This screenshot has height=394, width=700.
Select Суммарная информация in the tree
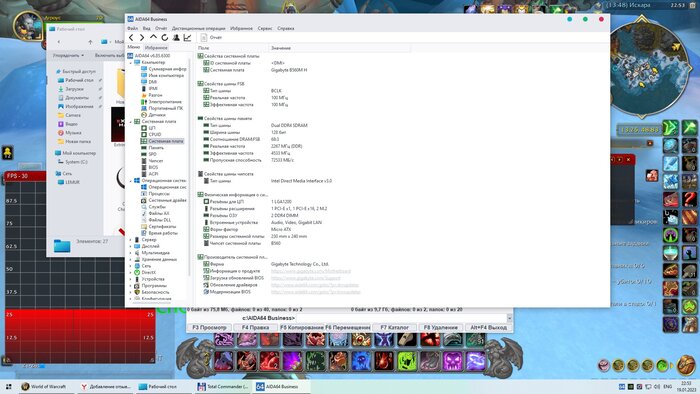click(164, 69)
